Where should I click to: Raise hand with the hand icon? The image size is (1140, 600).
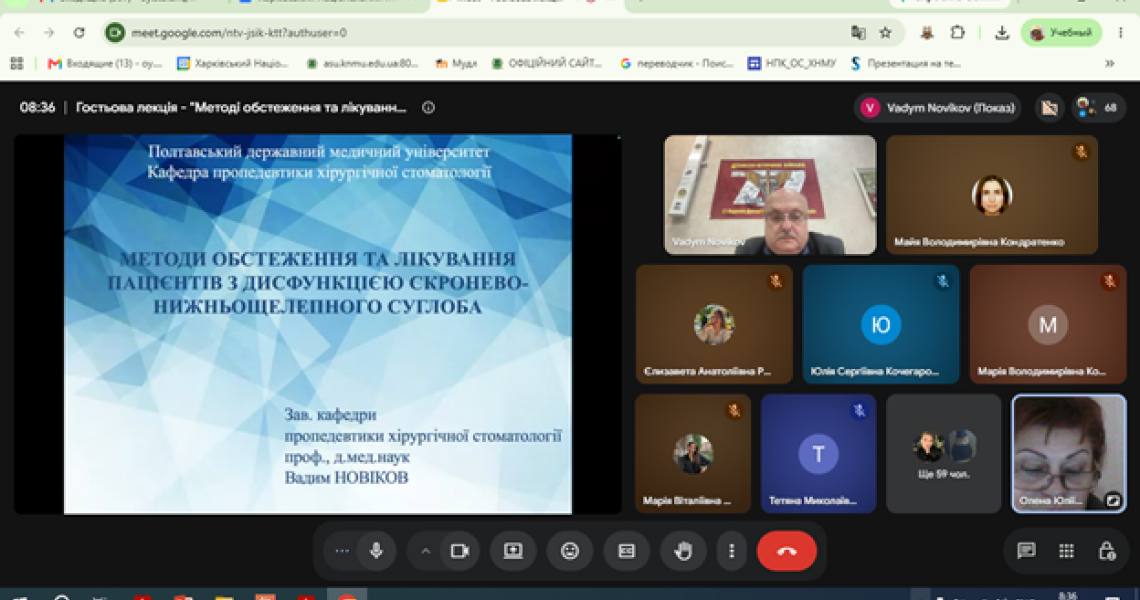click(x=683, y=551)
